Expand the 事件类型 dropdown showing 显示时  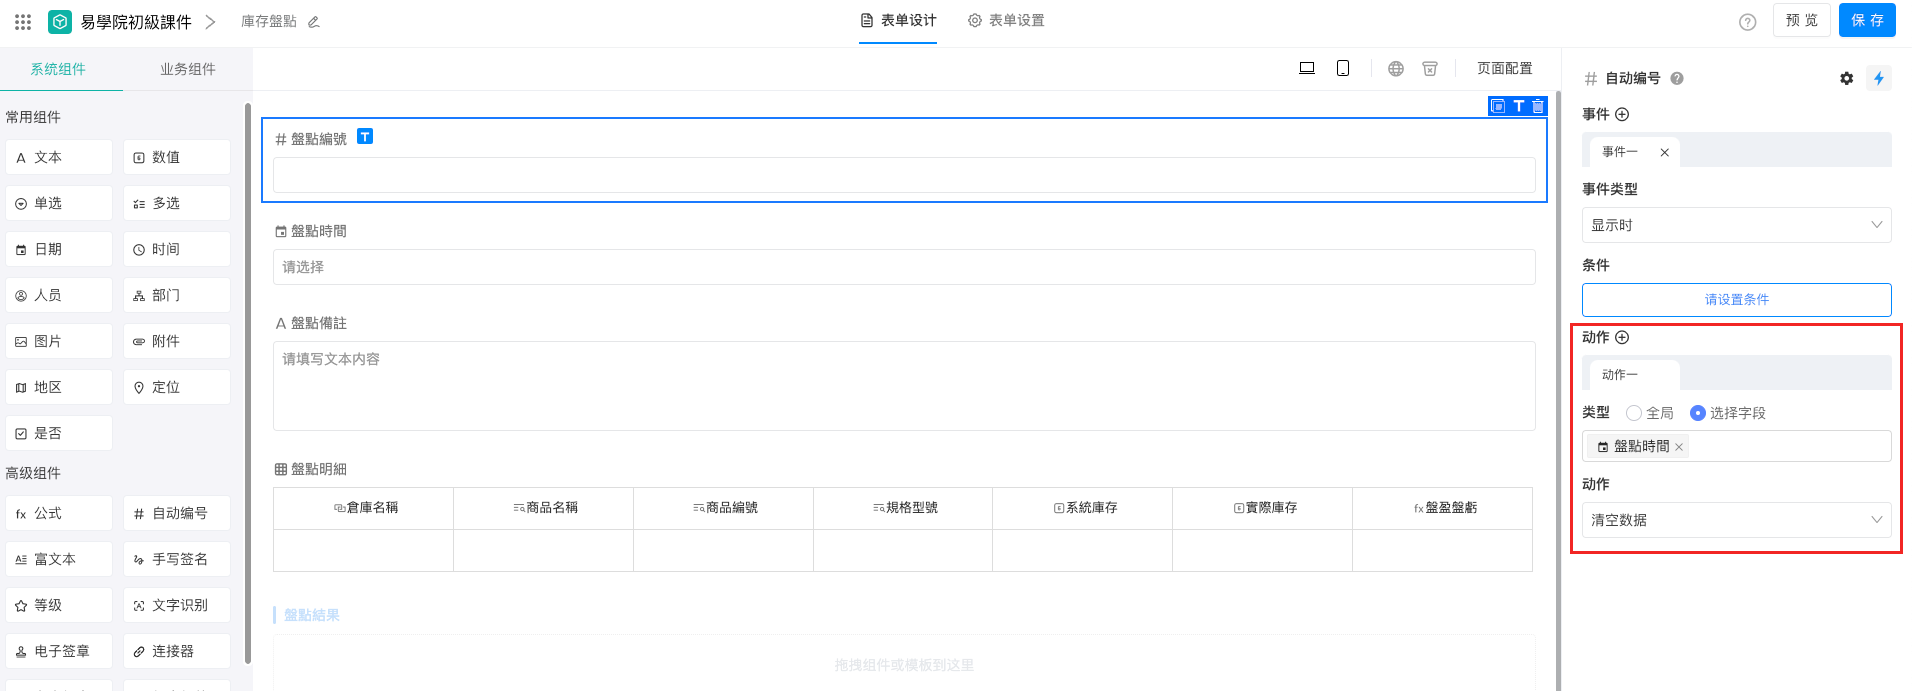pos(1736,225)
